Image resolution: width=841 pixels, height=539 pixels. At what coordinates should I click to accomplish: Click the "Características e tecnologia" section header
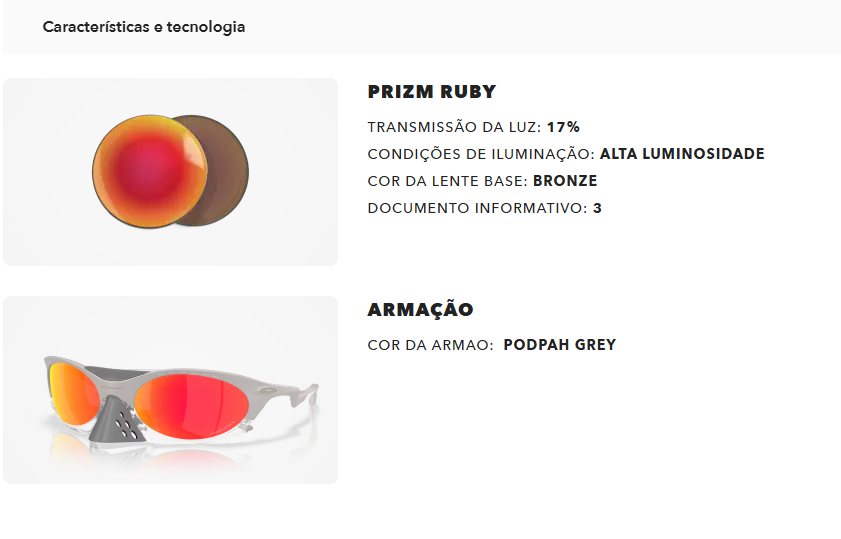[x=144, y=27]
